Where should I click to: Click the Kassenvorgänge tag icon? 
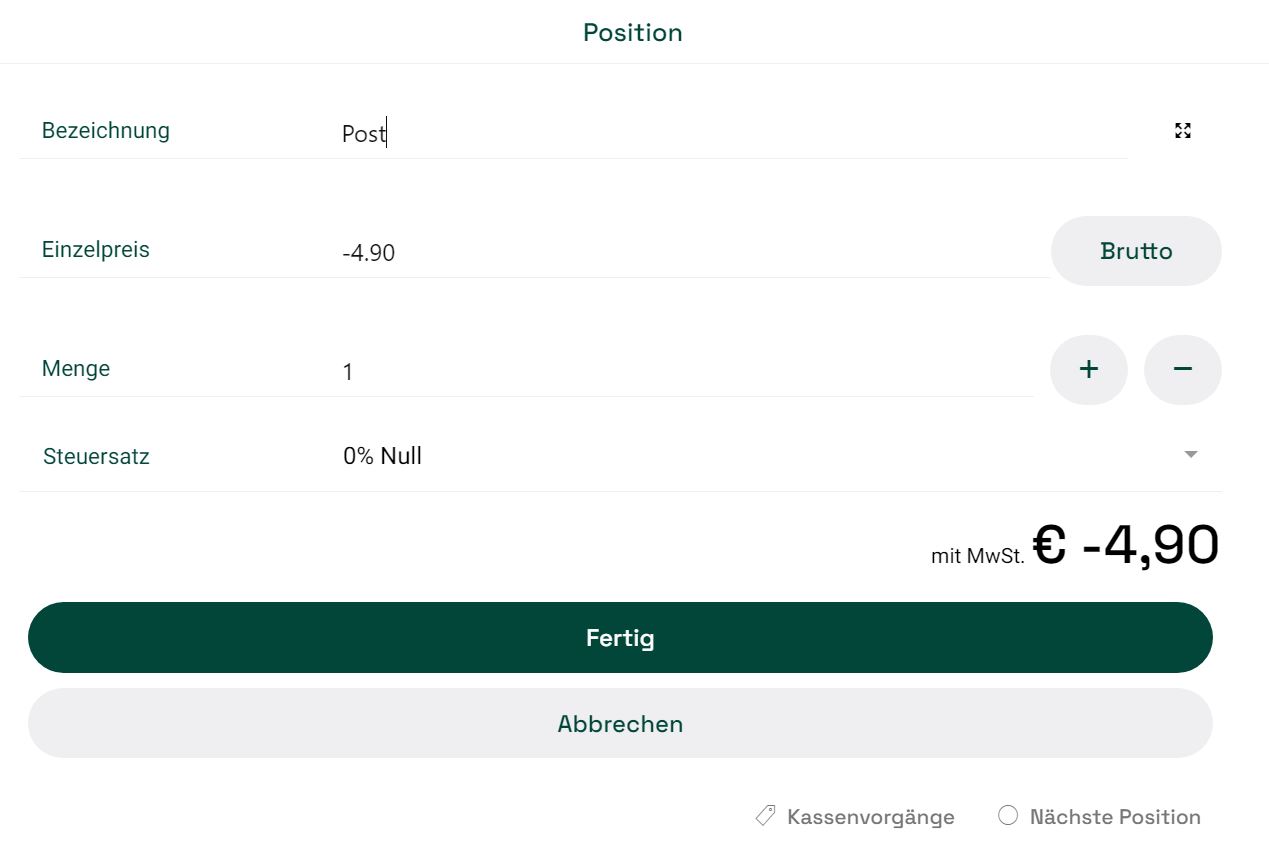click(765, 817)
